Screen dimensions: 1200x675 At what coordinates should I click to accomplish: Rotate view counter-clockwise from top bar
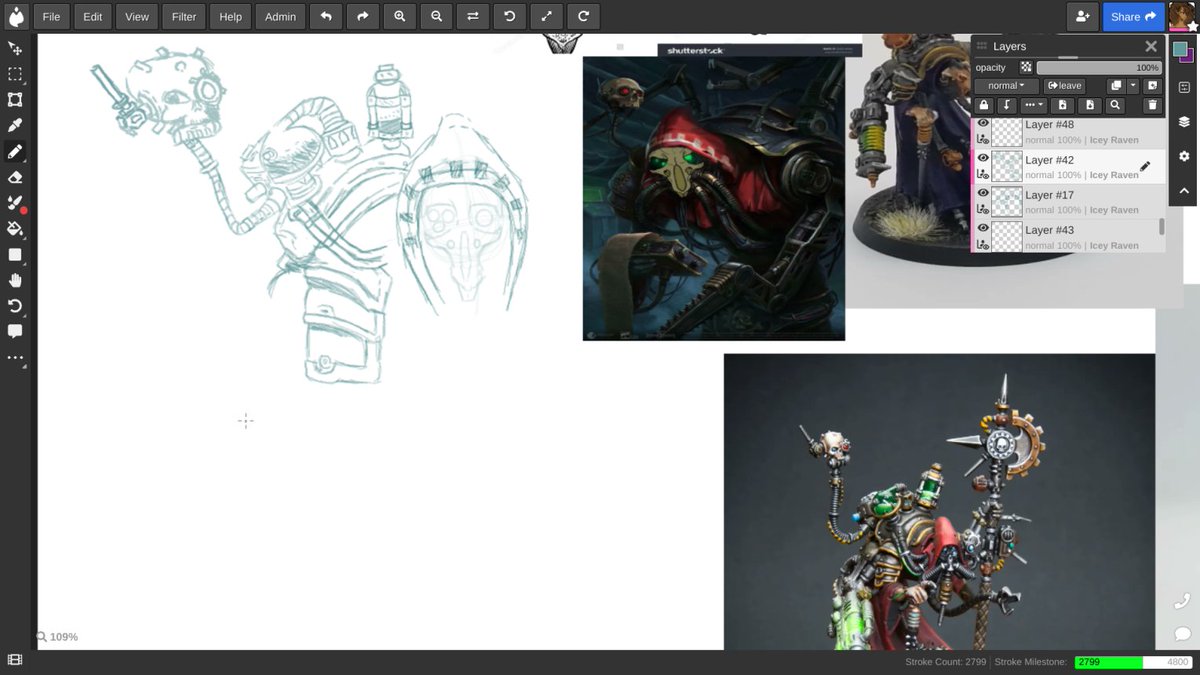(509, 16)
